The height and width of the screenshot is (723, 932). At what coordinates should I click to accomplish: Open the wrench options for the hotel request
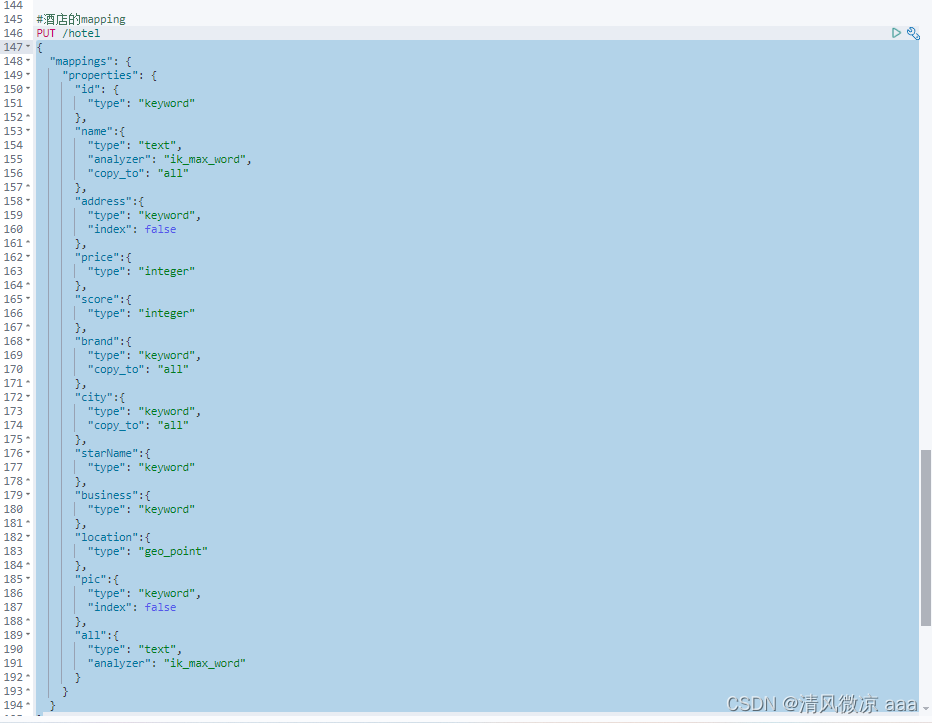(914, 33)
